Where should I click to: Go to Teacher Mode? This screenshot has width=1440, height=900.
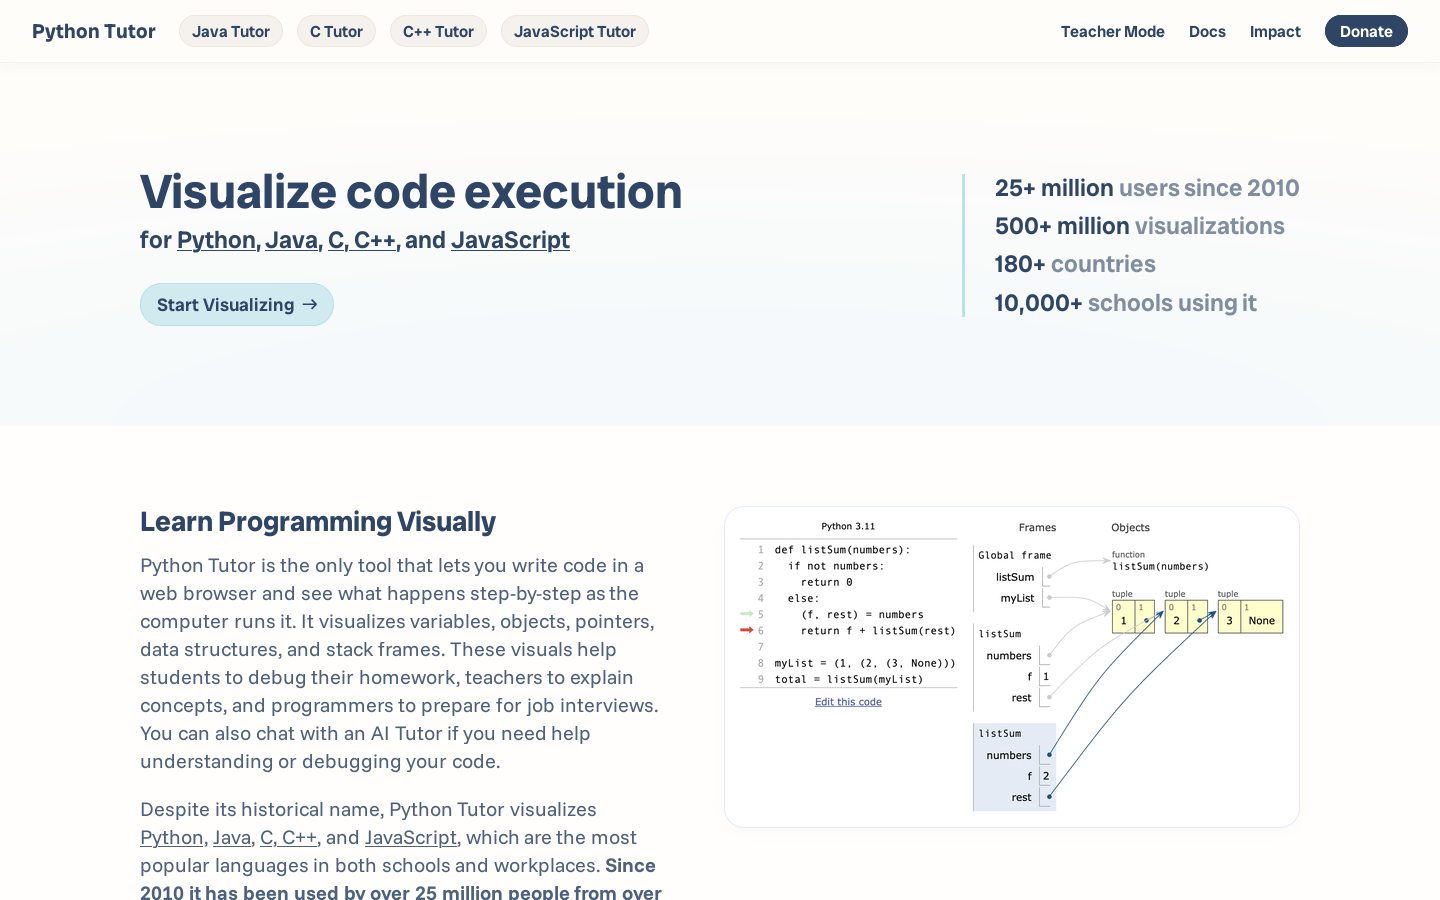coord(1112,31)
